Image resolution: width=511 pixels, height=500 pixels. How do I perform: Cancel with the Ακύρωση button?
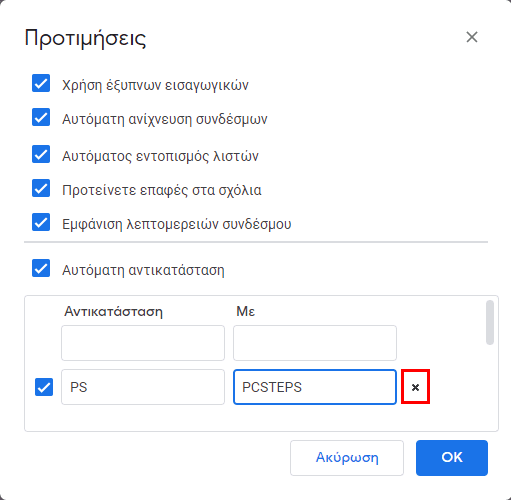click(347, 458)
